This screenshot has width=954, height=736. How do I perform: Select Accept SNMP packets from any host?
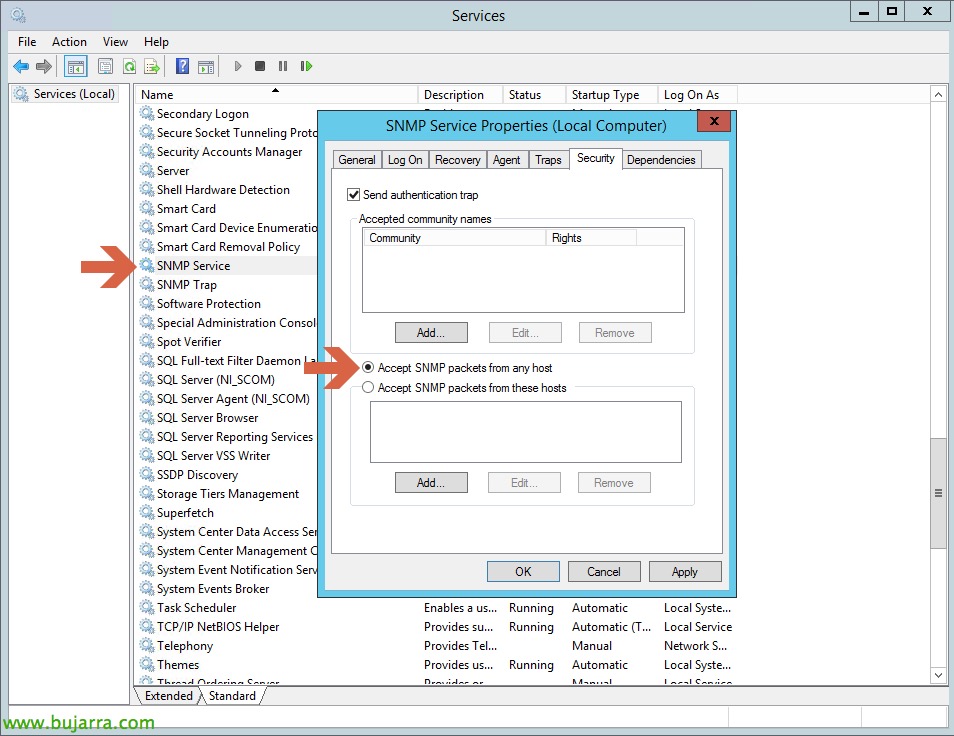coord(367,367)
